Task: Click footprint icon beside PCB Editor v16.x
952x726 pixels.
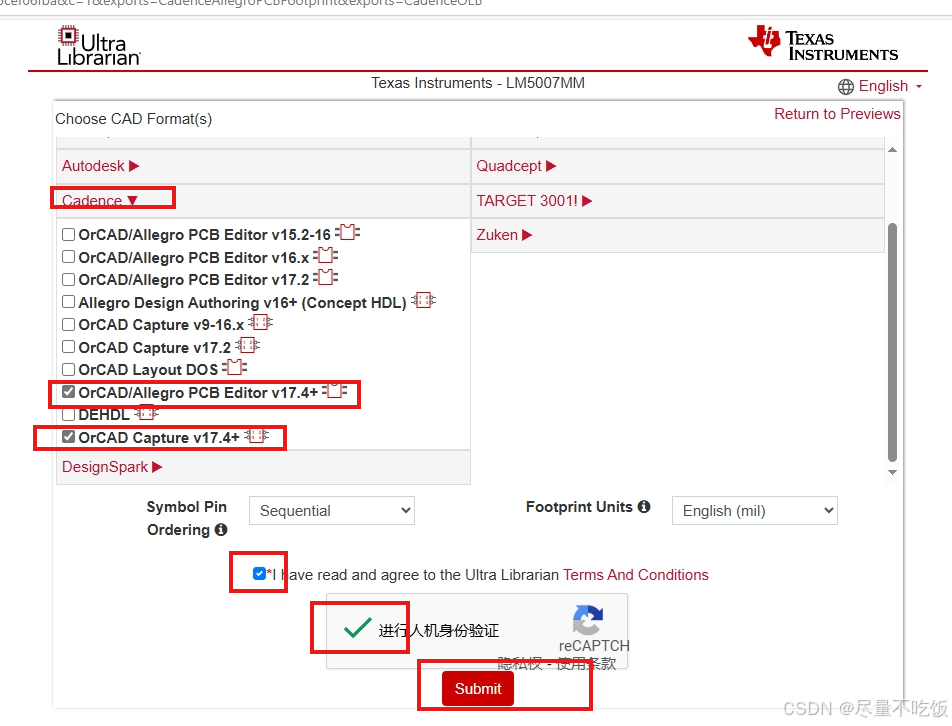Action: point(325,256)
